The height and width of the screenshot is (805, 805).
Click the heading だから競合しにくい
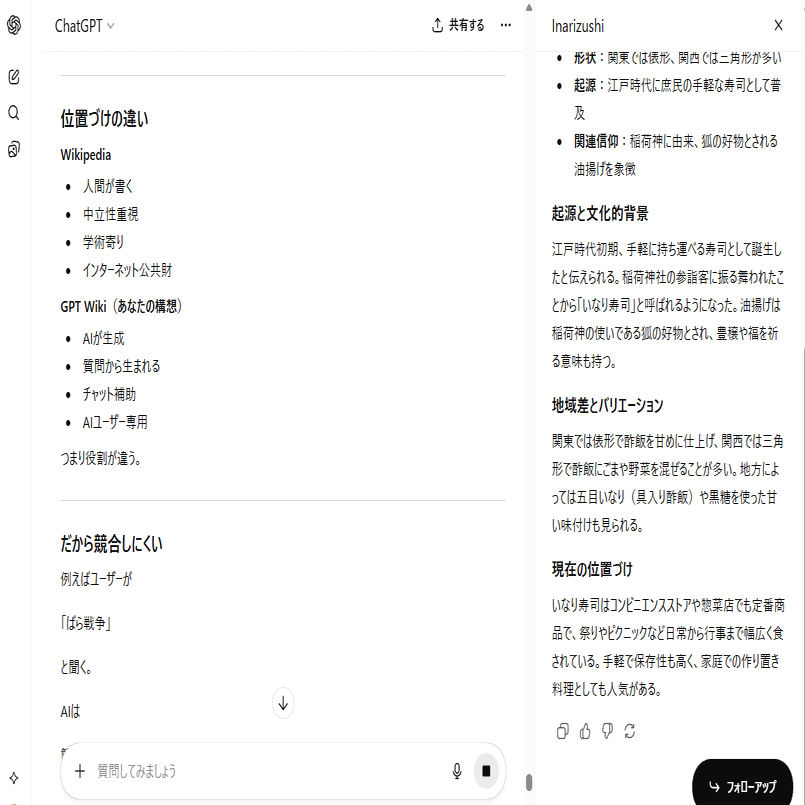coord(111,544)
